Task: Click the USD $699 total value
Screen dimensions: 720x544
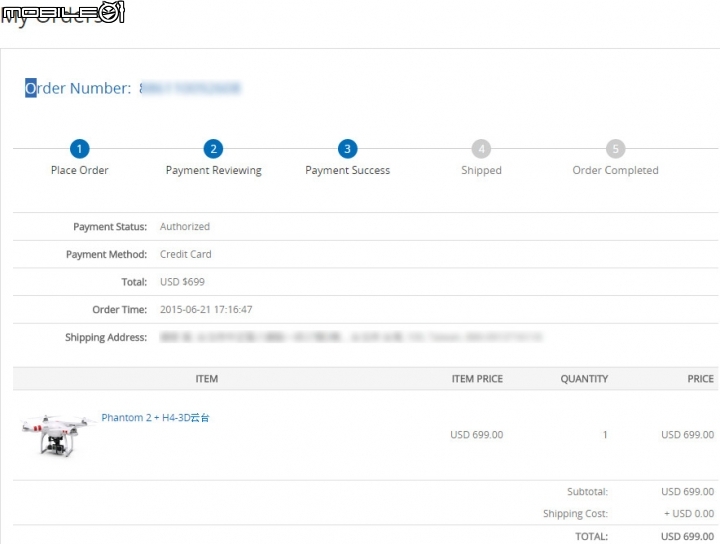Action: pos(182,282)
